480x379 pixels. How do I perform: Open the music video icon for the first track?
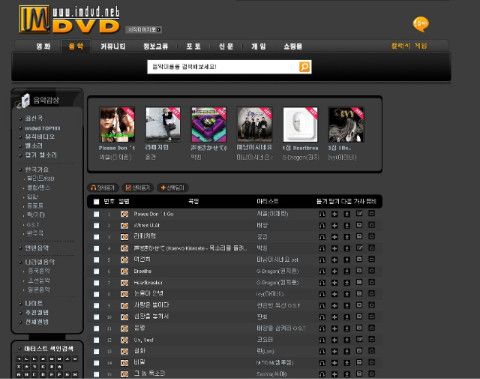click(x=371, y=213)
